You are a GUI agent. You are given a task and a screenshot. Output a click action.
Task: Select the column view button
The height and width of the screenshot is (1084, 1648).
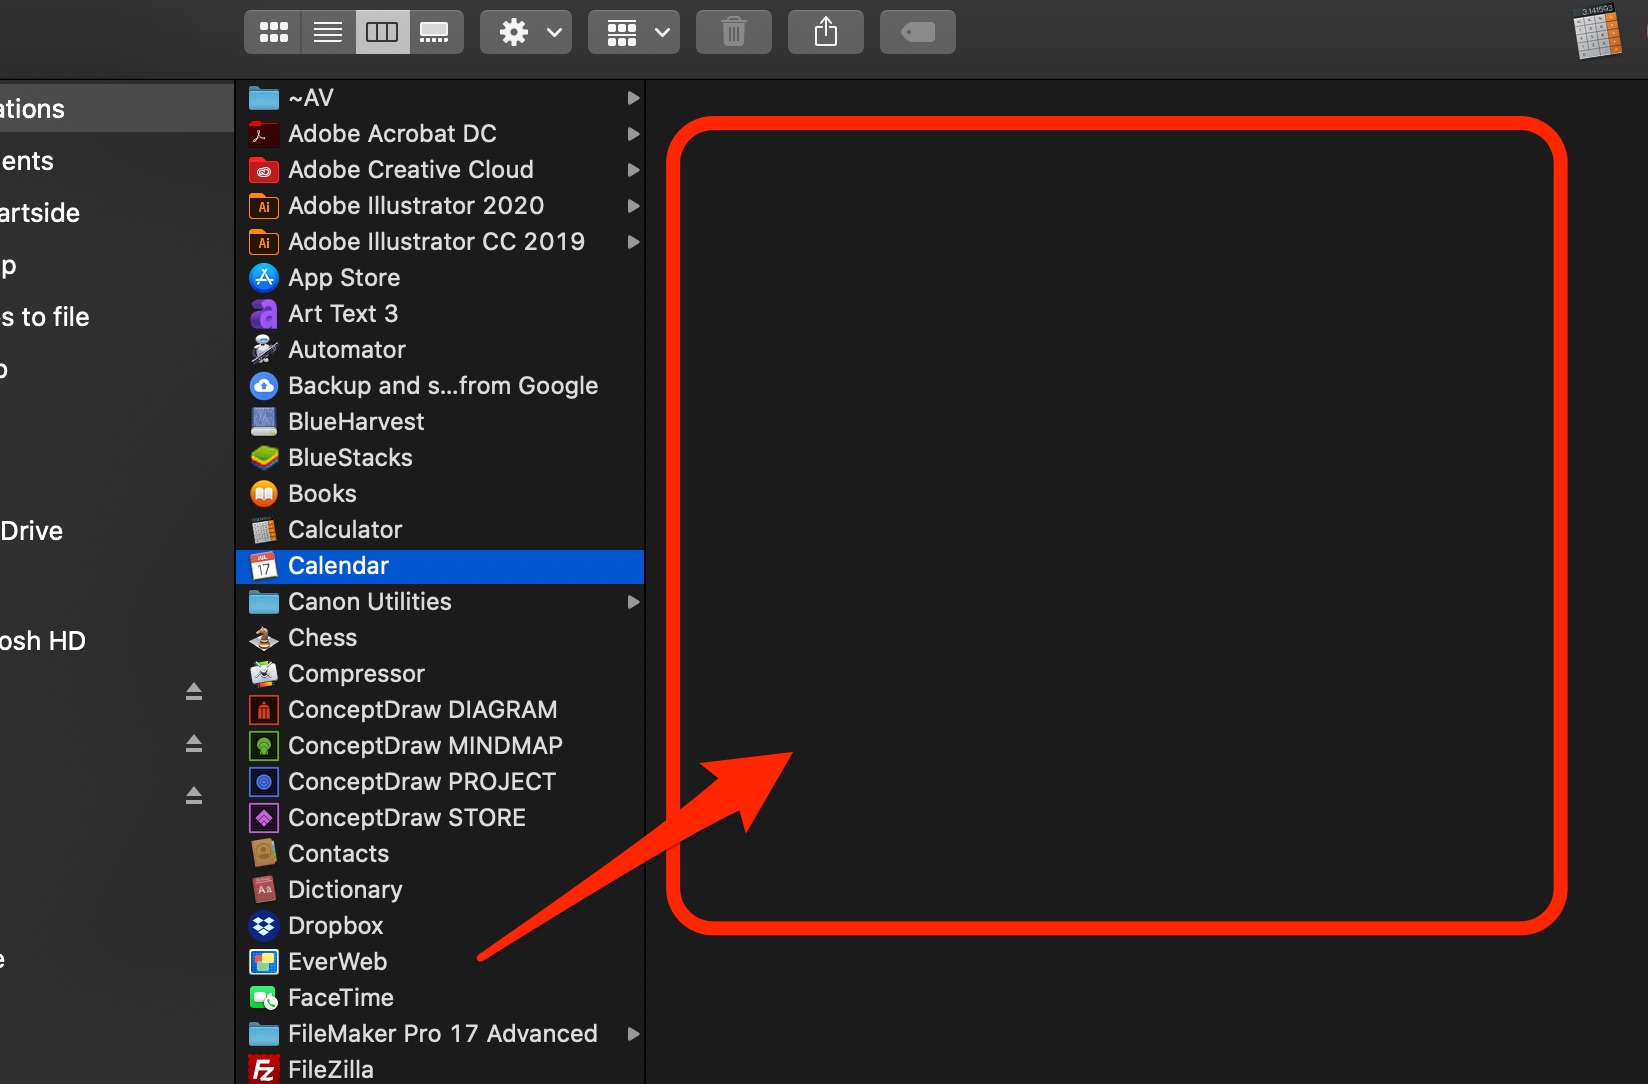tap(382, 32)
